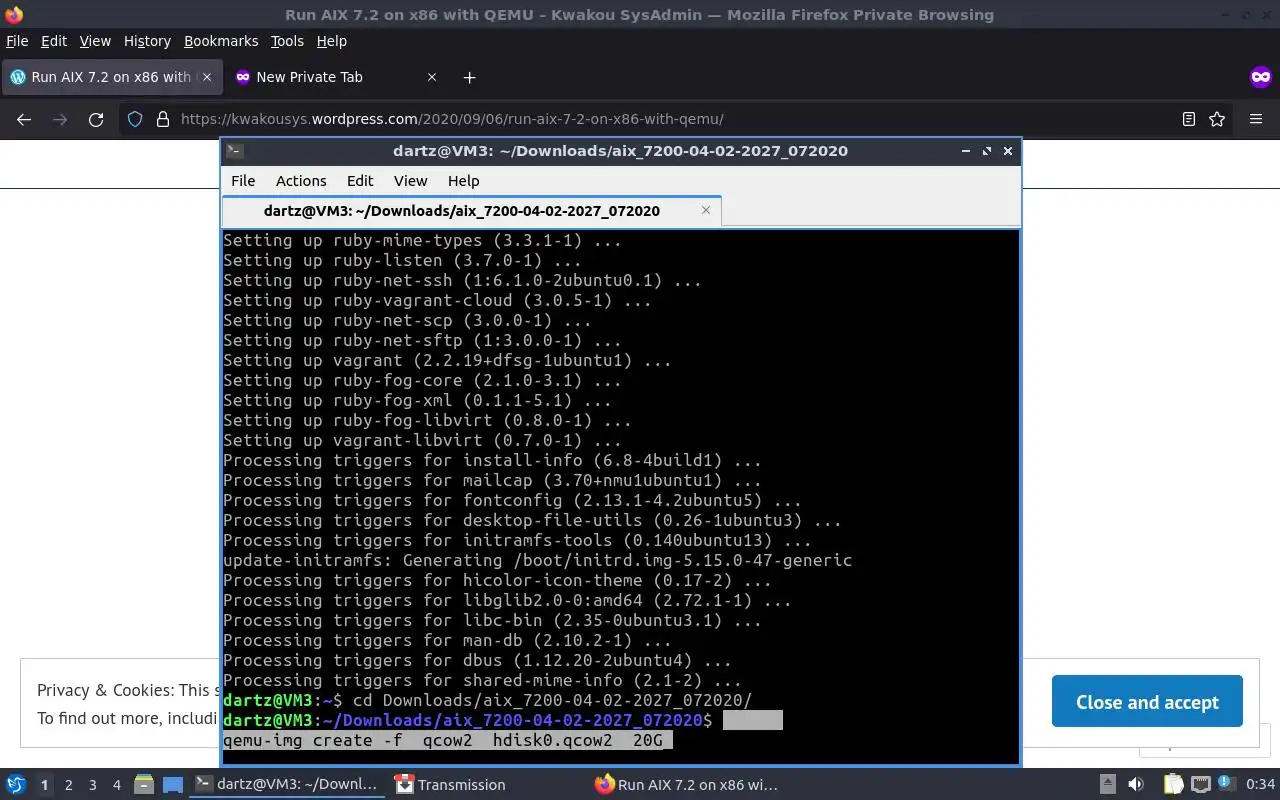Toggle Reader View icon
The width and height of the screenshot is (1280, 800).
tap(1188, 119)
